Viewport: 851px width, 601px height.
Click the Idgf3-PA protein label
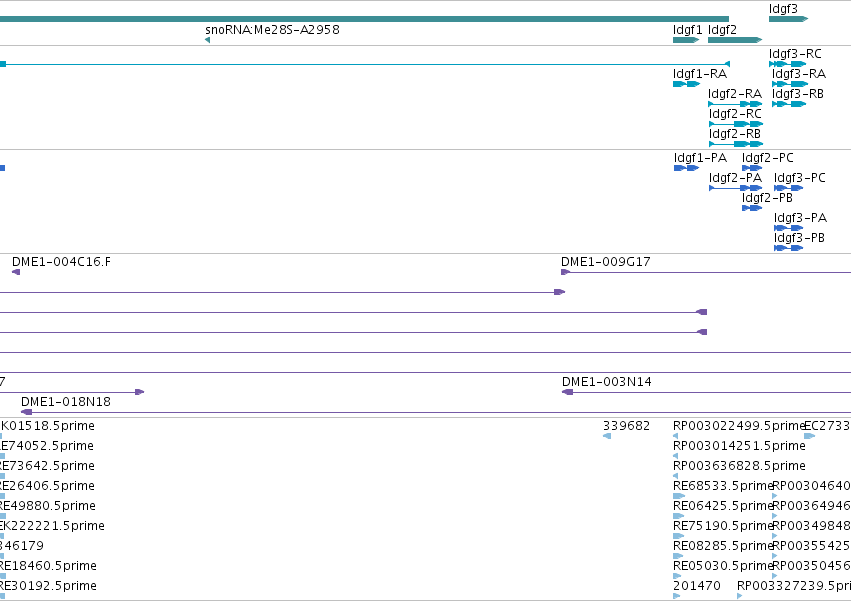coord(801,218)
